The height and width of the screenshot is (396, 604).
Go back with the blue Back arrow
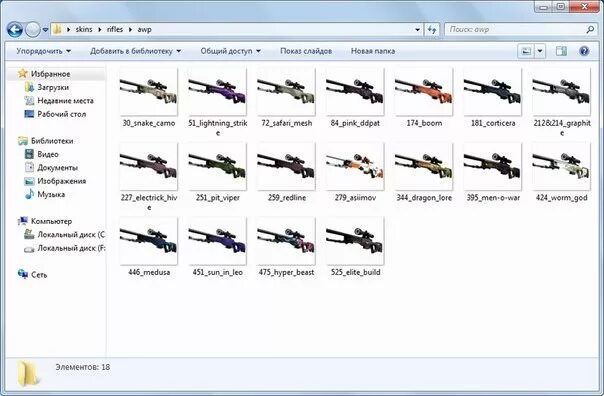15,30
